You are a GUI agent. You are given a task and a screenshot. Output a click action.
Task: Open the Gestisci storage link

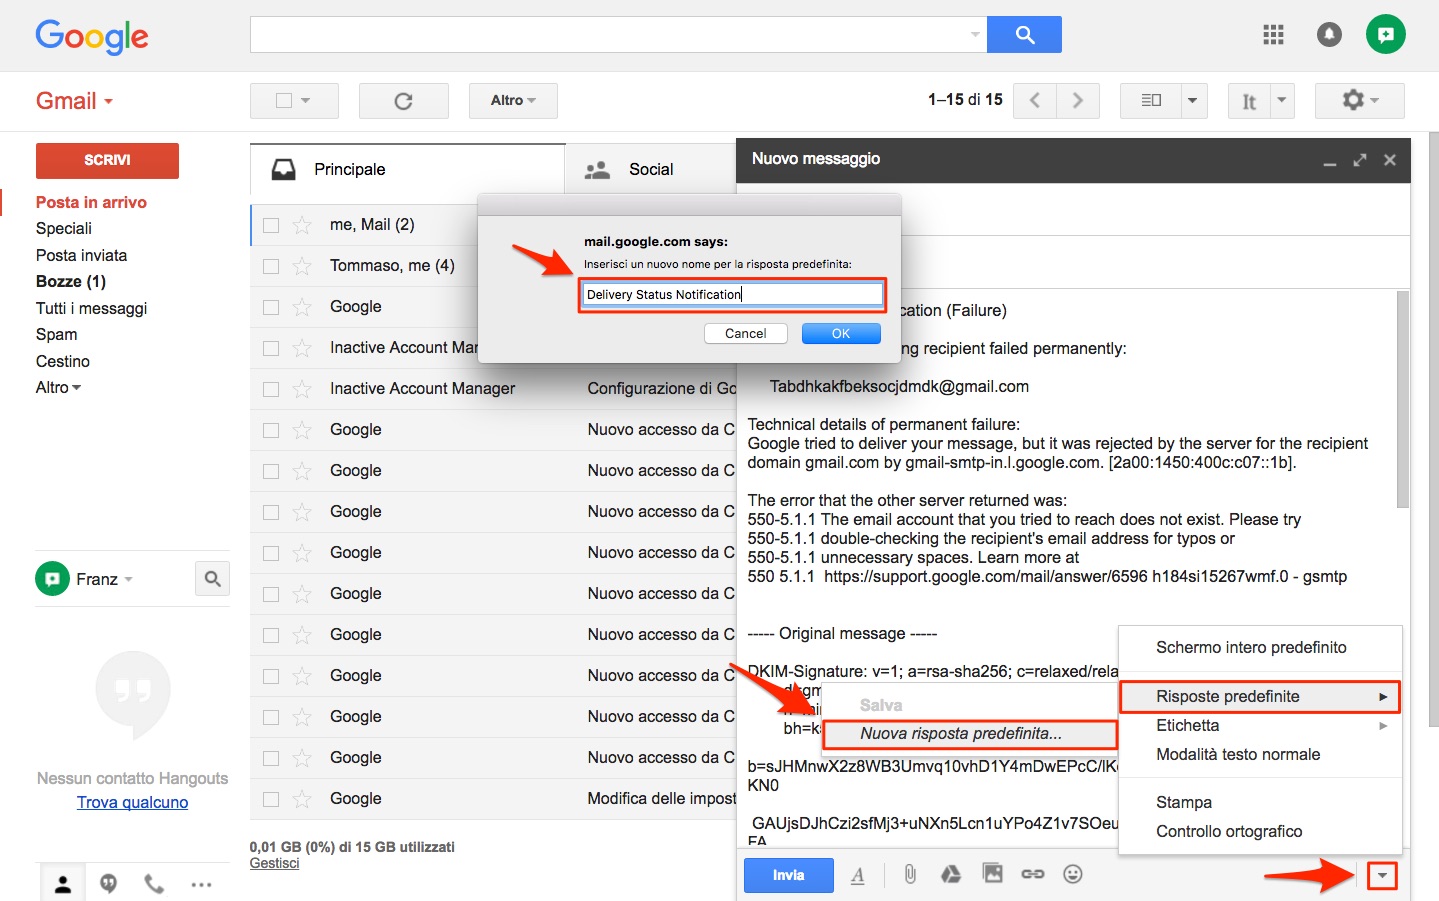click(x=274, y=864)
